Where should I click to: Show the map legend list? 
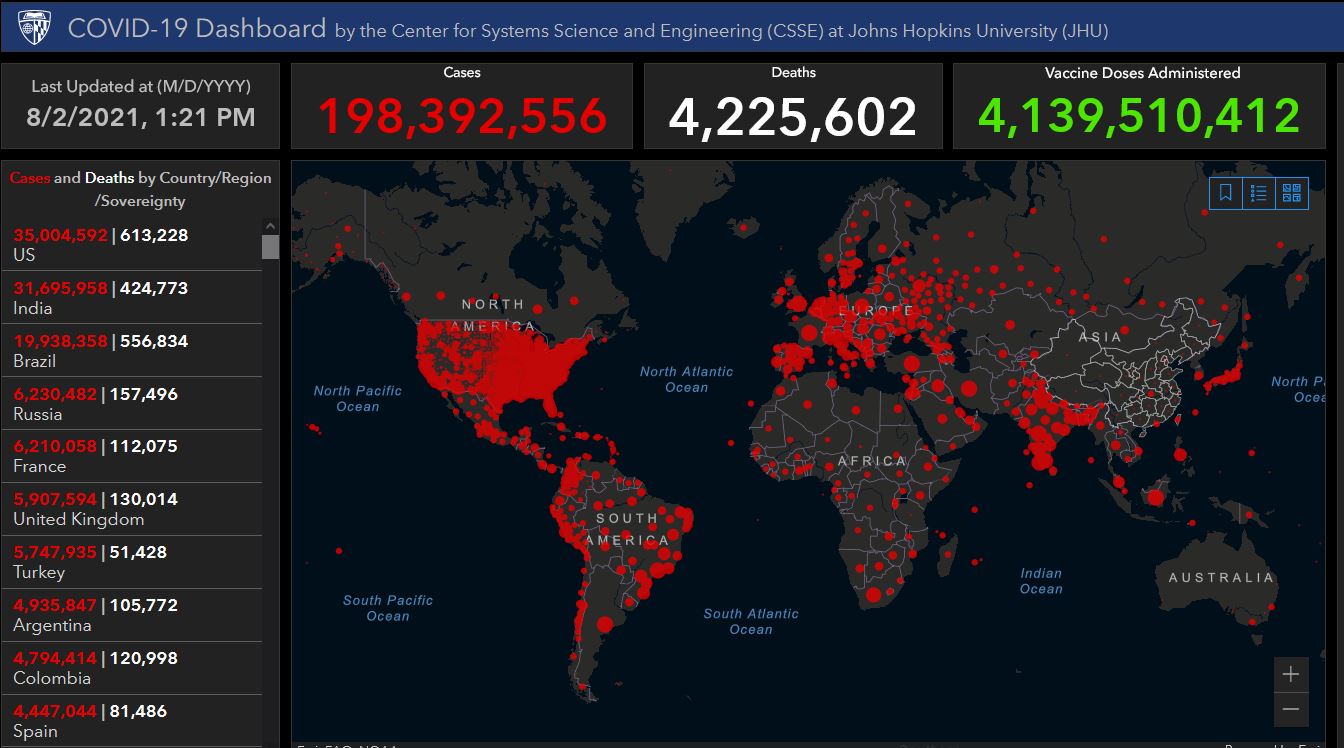[1259, 193]
